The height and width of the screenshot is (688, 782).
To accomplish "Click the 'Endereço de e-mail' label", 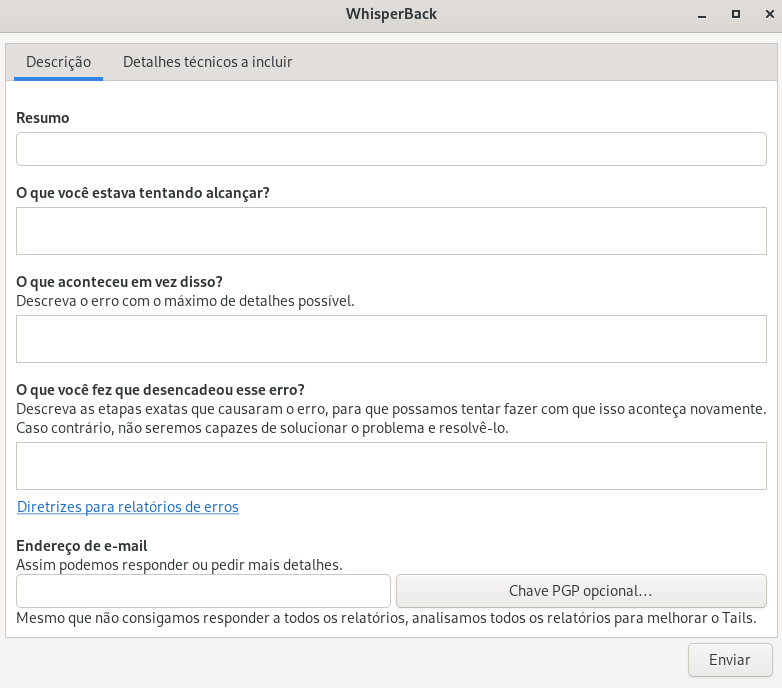I will (x=82, y=546).
